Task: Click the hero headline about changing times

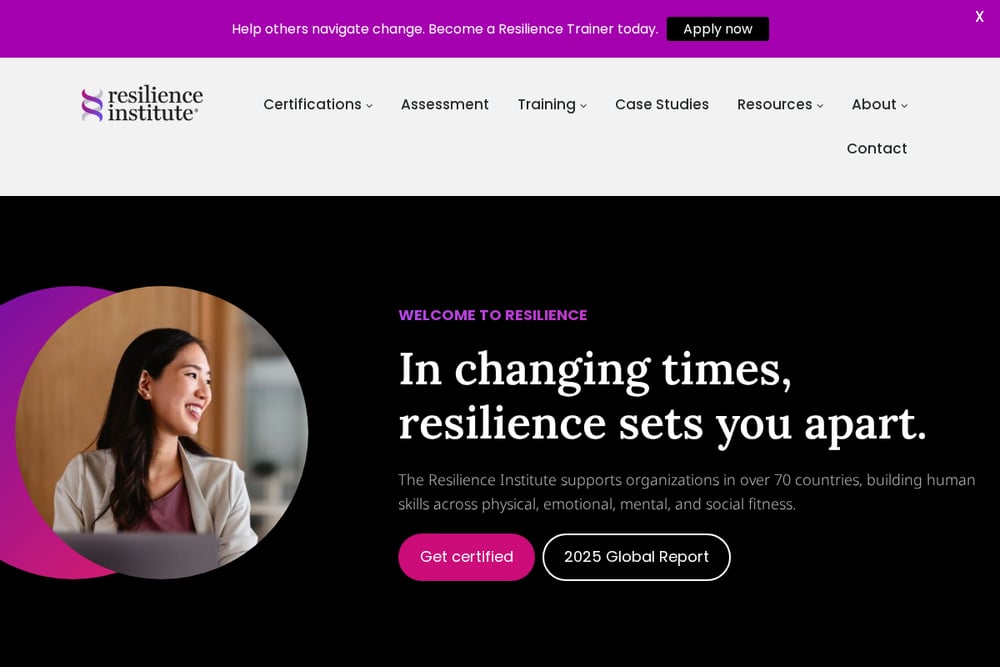Action: [x=662, y=397]
